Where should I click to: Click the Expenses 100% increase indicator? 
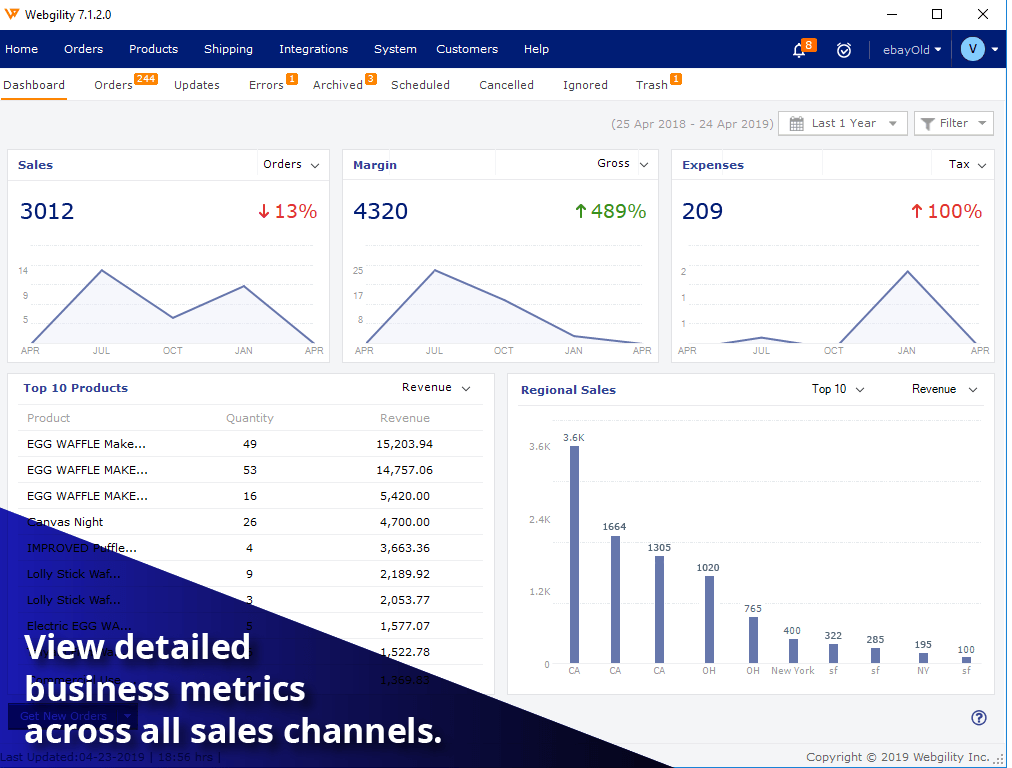coord(946,212)
